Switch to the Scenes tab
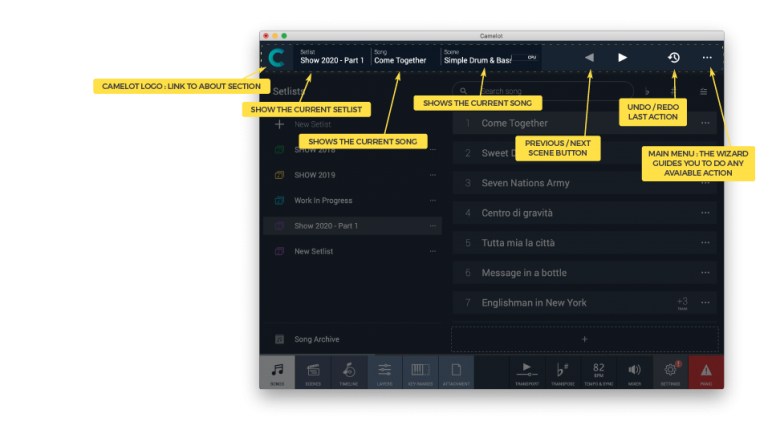This screenshot has height=434, width=768. click(313, 371)
